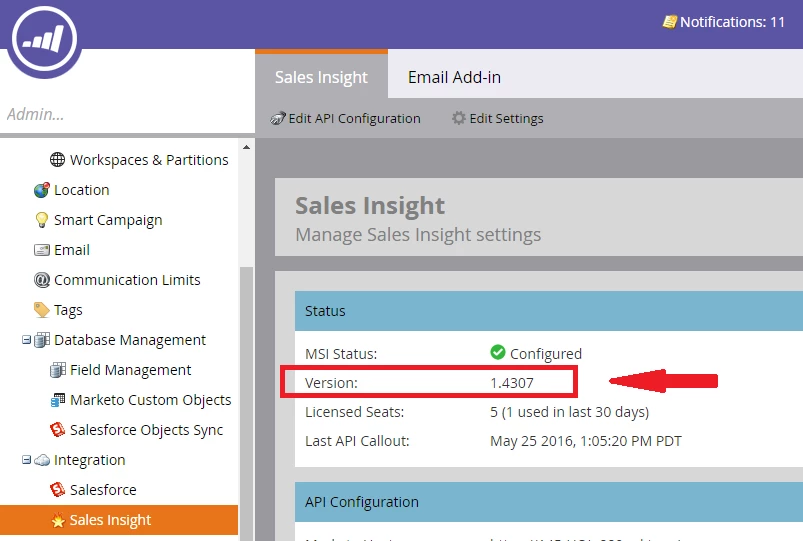Open Edit Settings
This screenshot has width=803, height=541.
click(497, 118)
